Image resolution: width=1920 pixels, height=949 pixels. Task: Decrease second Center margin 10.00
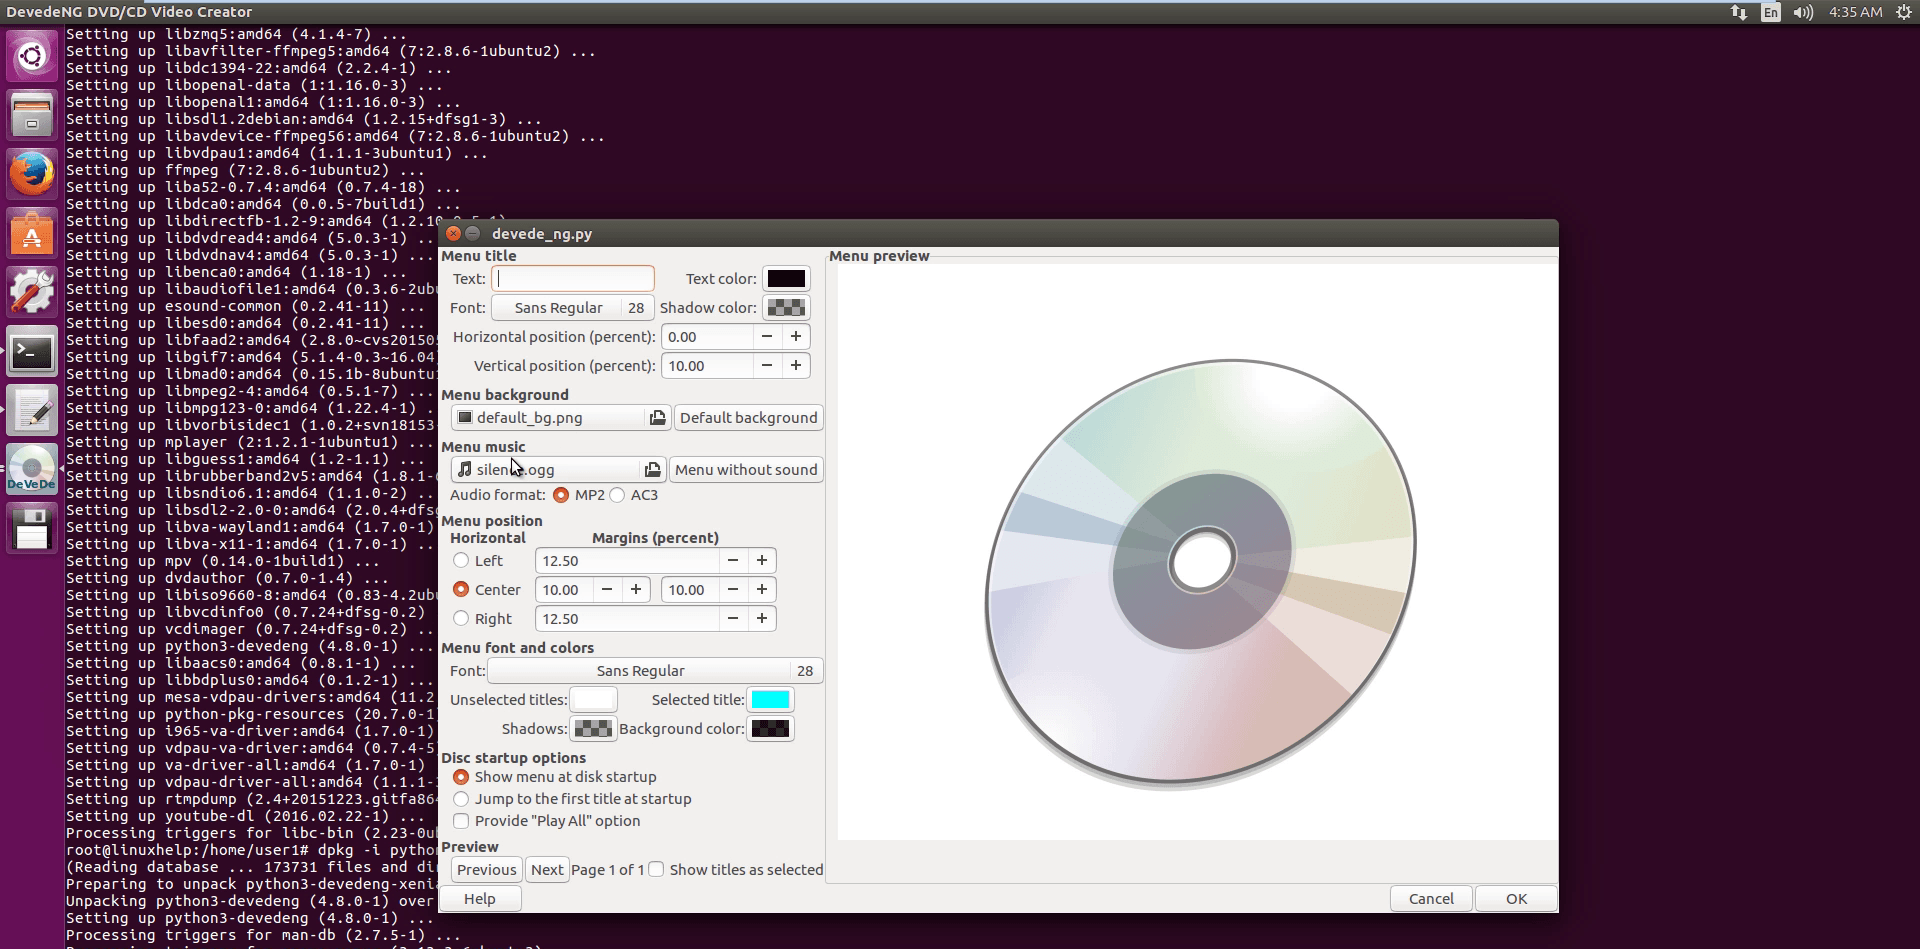(x=733, y=590)
